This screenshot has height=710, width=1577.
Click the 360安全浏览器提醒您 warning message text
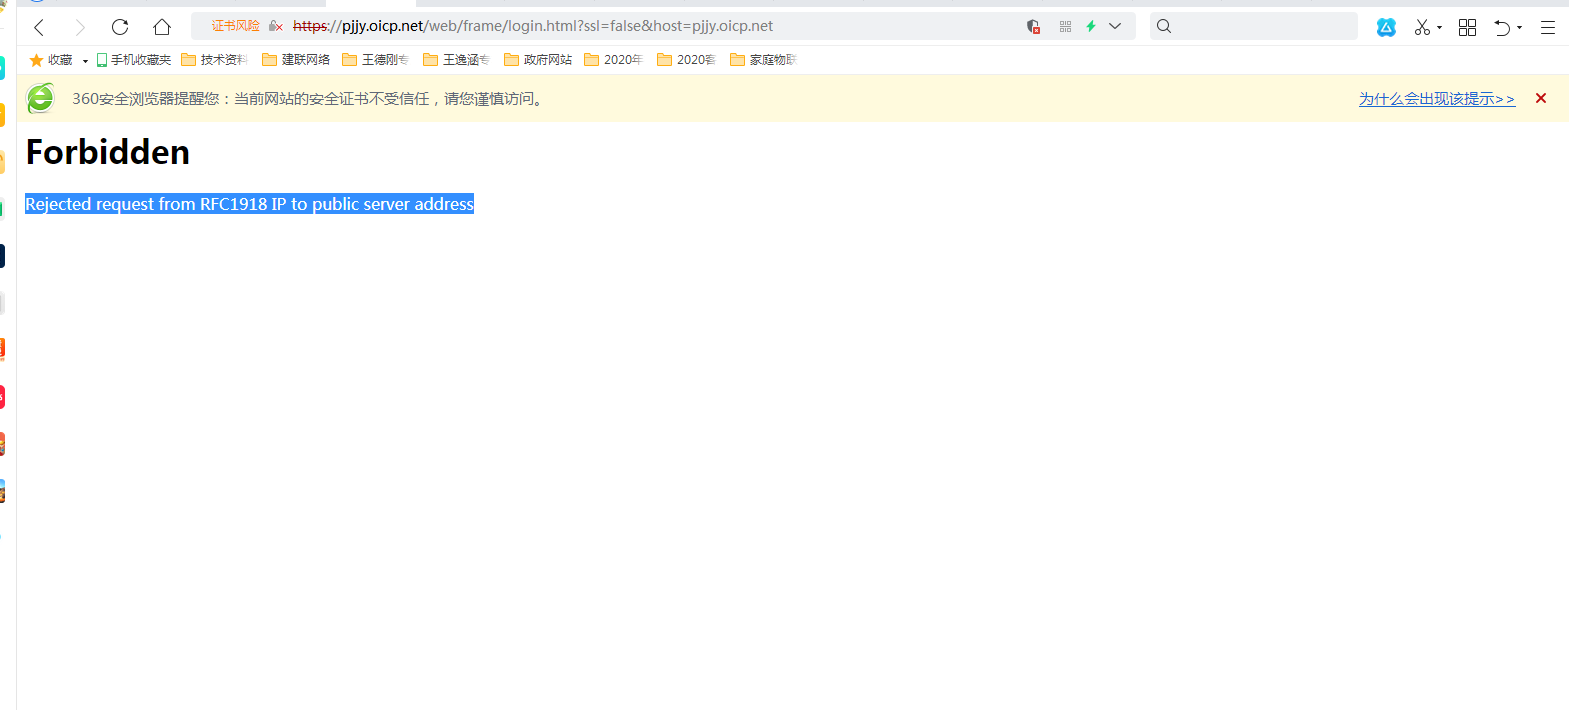coord(309,99)
